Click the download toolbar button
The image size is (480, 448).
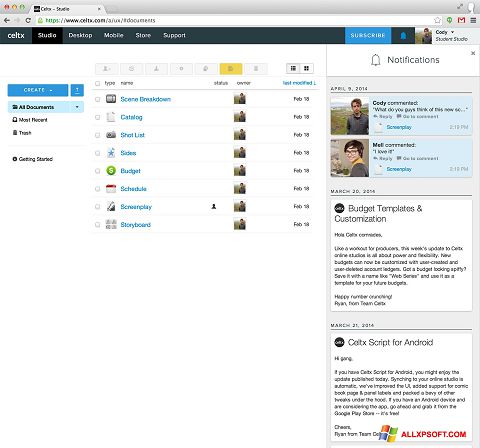click(x=156, y=69)
